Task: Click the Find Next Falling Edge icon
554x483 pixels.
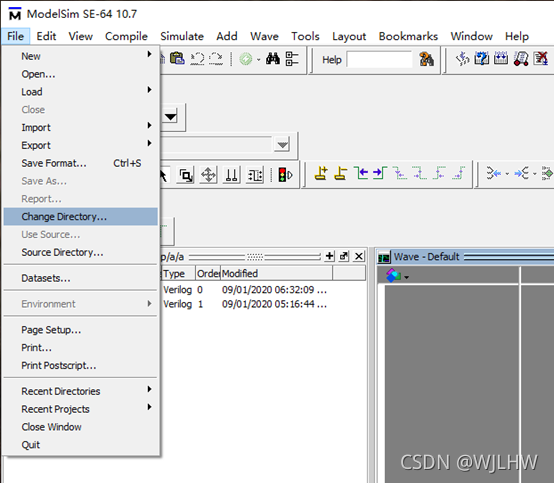Action: click(x=420, y=173)
